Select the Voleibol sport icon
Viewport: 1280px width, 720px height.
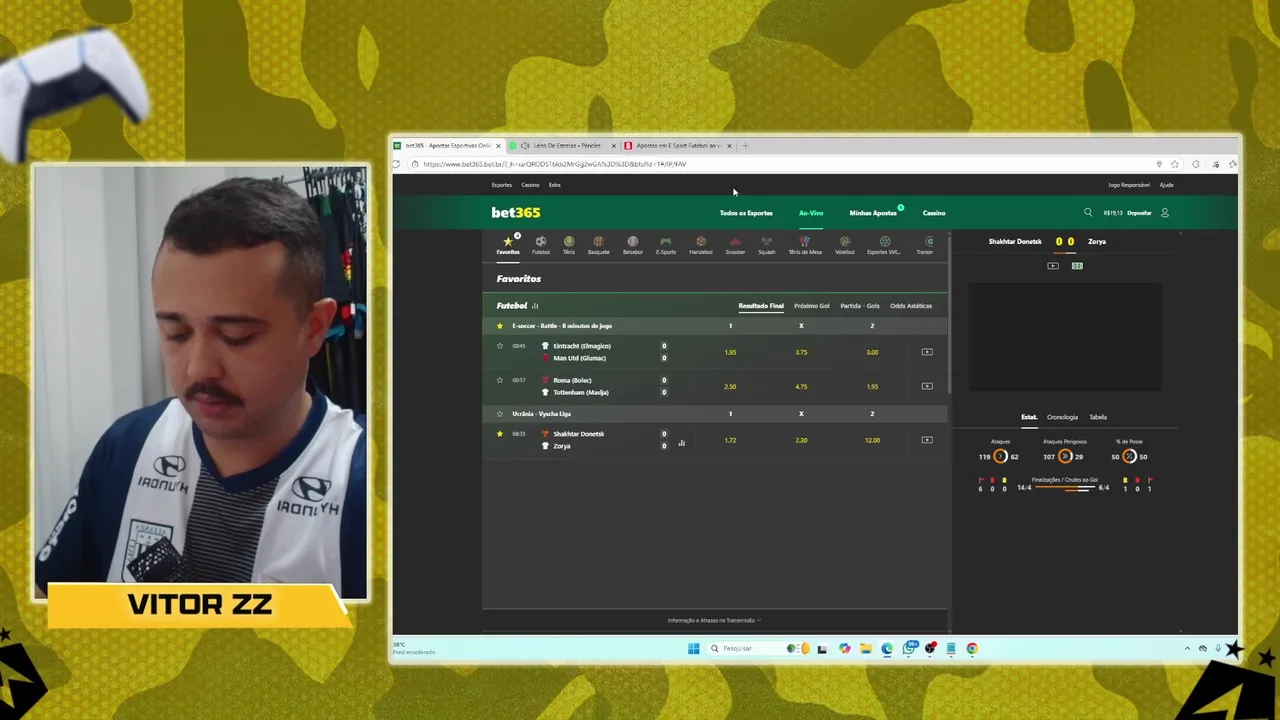tap(845, 245)
